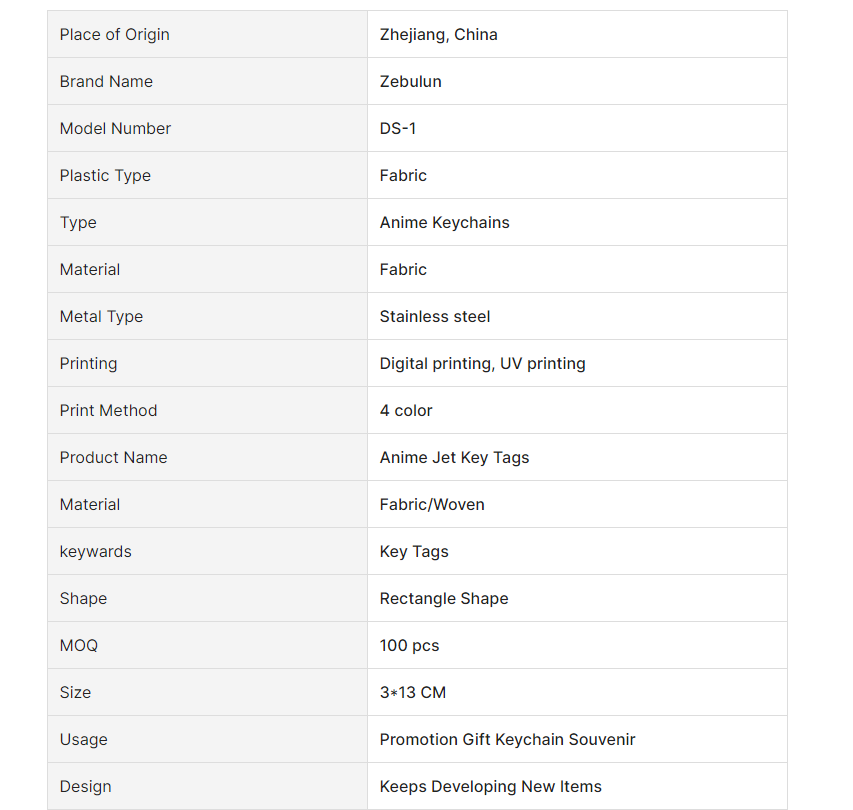The height and width of the screenshot is (810, 853).
Task: Select the "4 color" value cell
Action: pyautogui.click(x=406, y=411)
